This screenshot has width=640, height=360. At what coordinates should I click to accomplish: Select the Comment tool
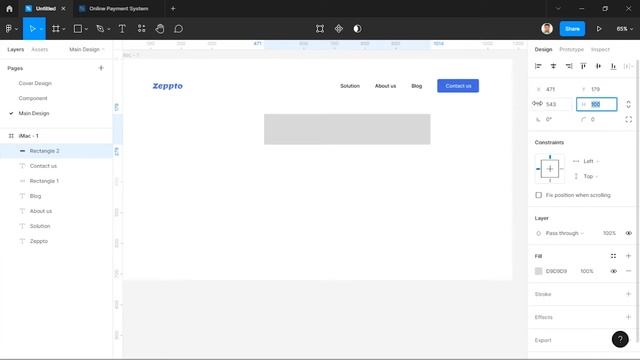[178, 29]
